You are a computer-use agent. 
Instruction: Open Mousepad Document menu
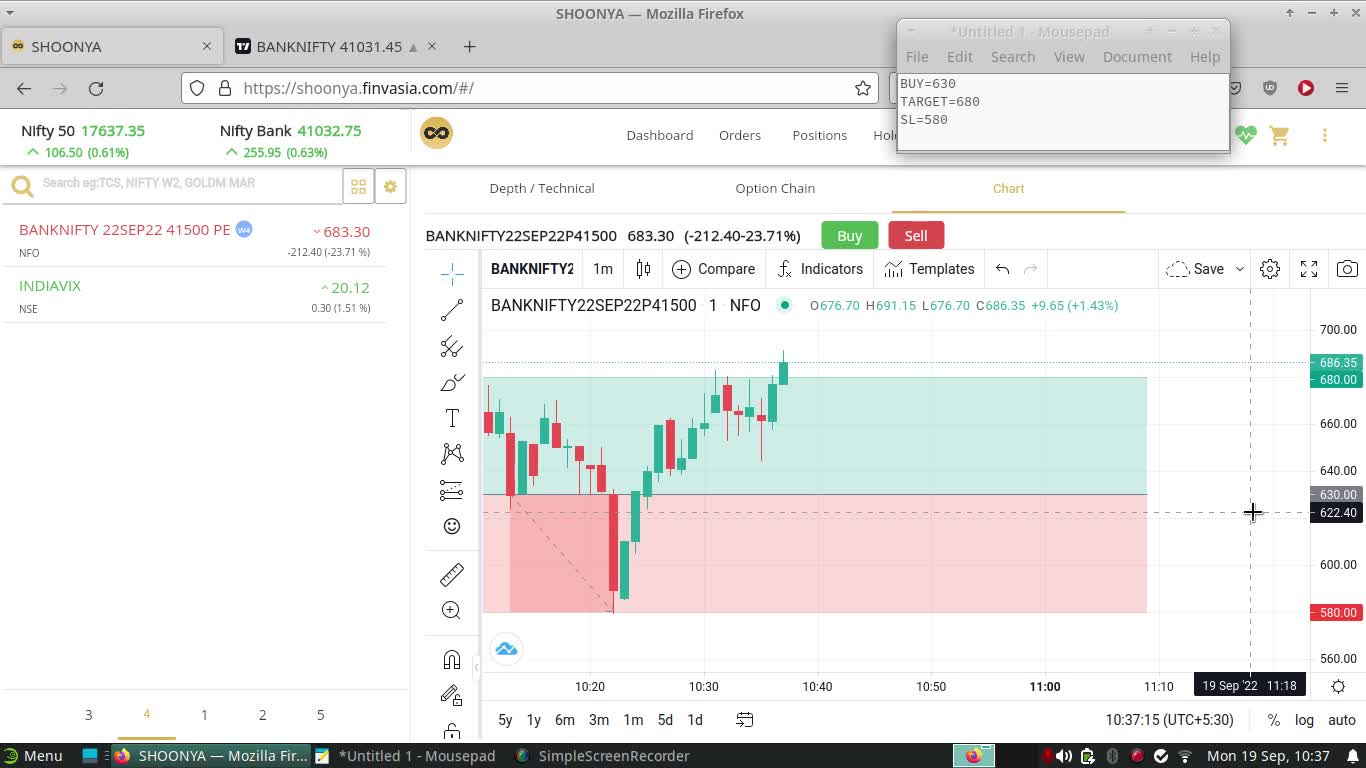click(1137, 57)
